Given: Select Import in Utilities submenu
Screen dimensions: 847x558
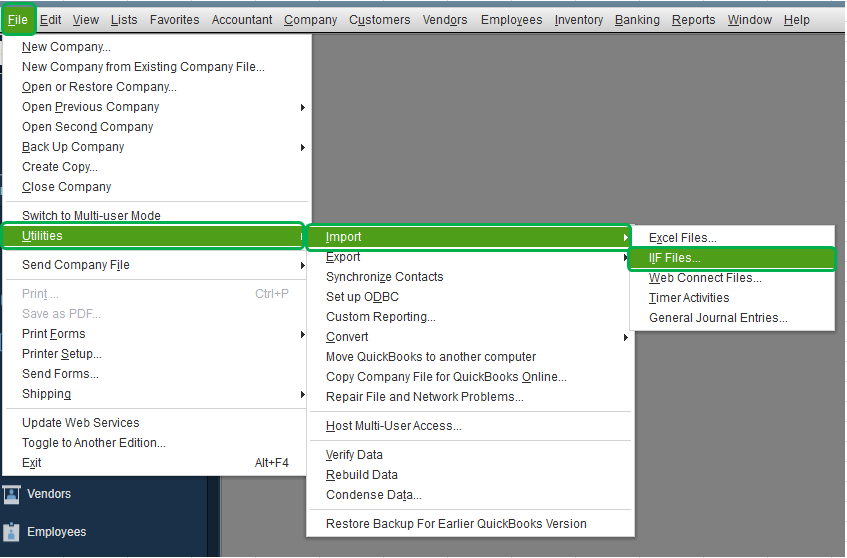Looking at the screenshot, I should (469, 237).
